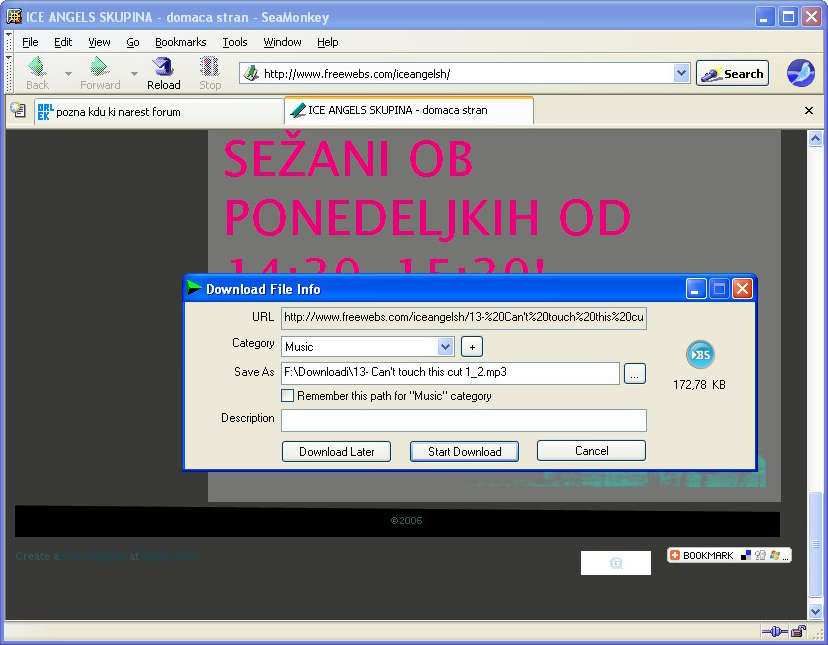
Task: Collapse the navigation toolbar grippy
Action: click(8, 73)
